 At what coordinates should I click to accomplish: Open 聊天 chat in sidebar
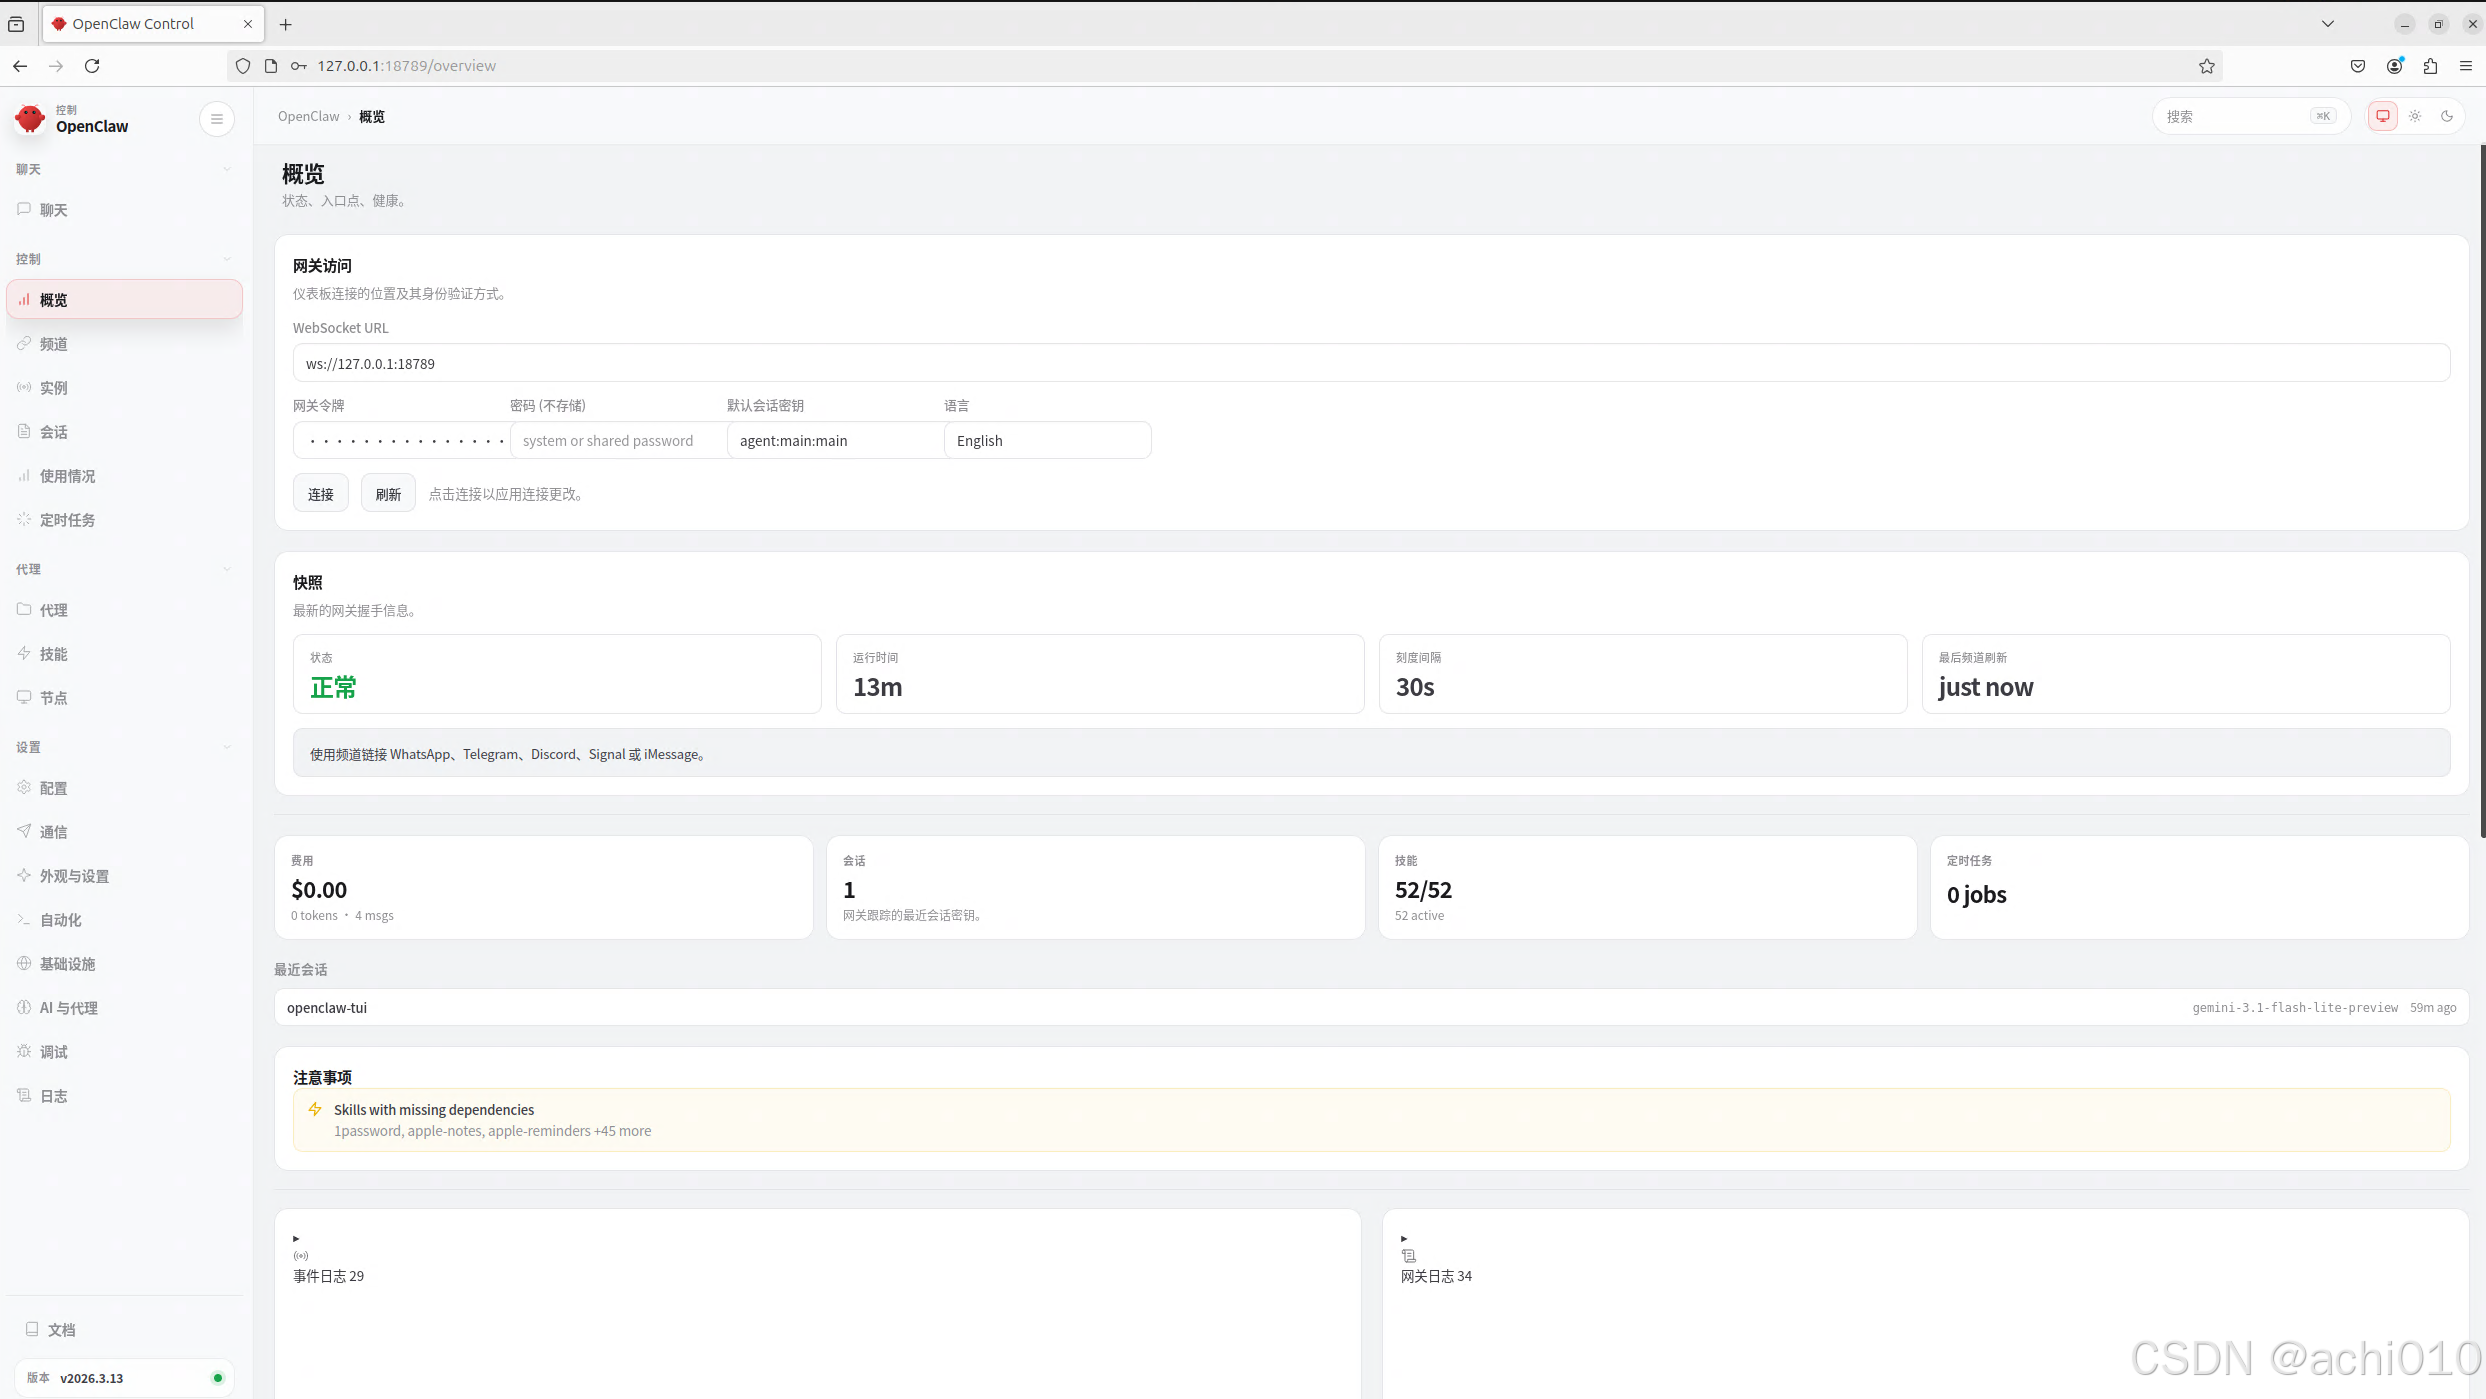click(x=54, y=210)
